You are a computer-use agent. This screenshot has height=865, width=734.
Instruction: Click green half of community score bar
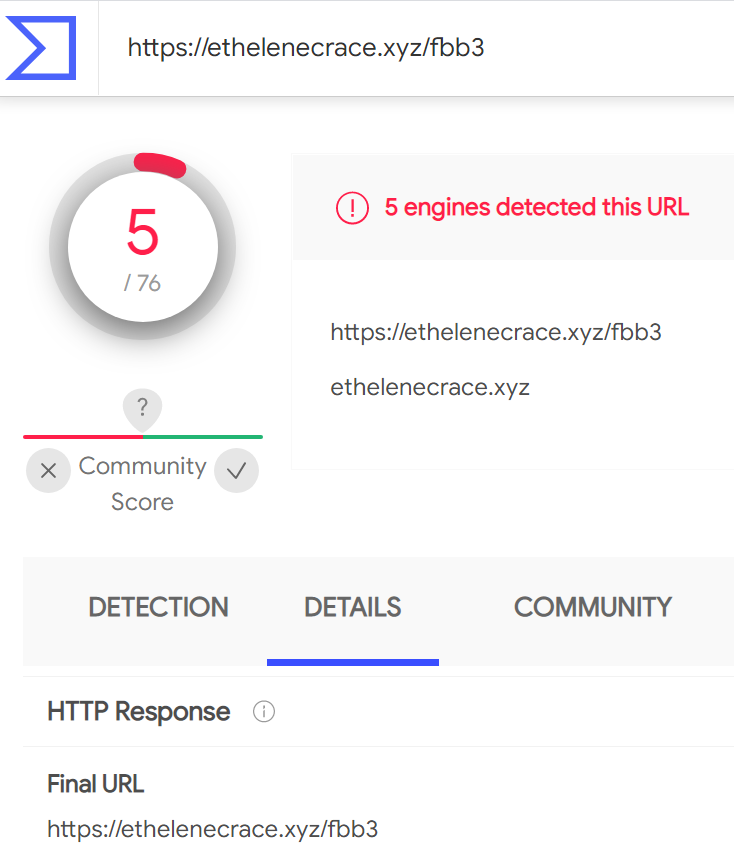[204, 437]
